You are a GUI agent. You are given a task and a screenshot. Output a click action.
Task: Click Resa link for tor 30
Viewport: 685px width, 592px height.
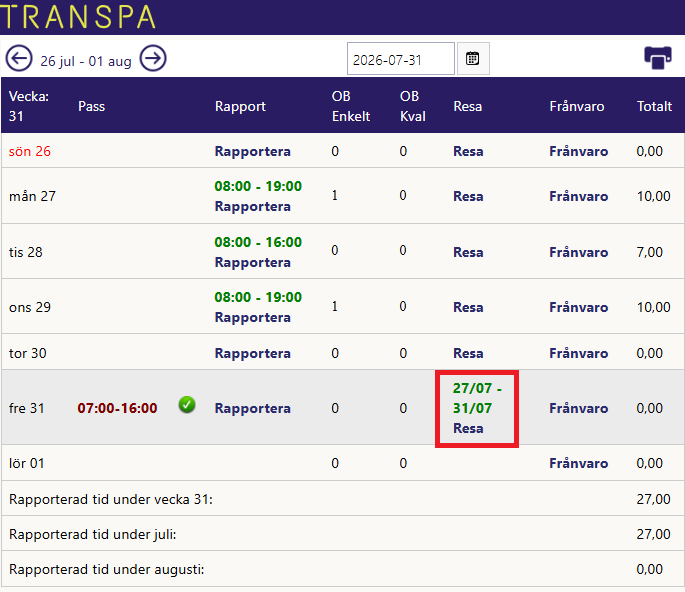click(x=468, y=353)
